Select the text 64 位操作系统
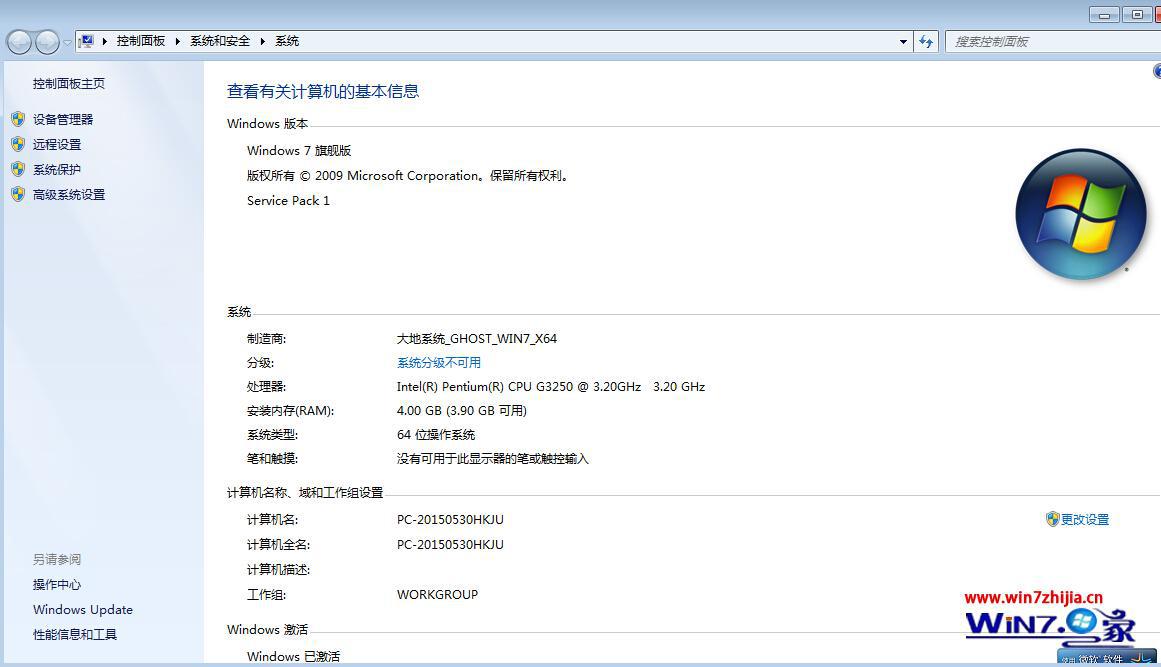The image size is (1161, 667). [436, 435]
